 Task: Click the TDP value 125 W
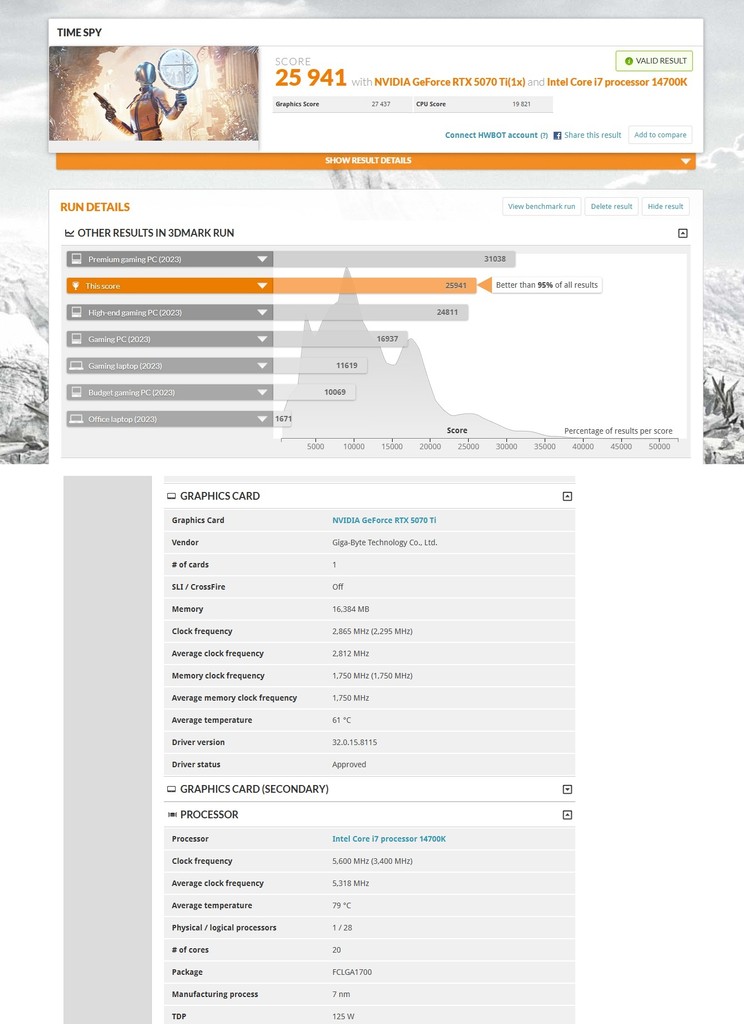pos(343,1017)
